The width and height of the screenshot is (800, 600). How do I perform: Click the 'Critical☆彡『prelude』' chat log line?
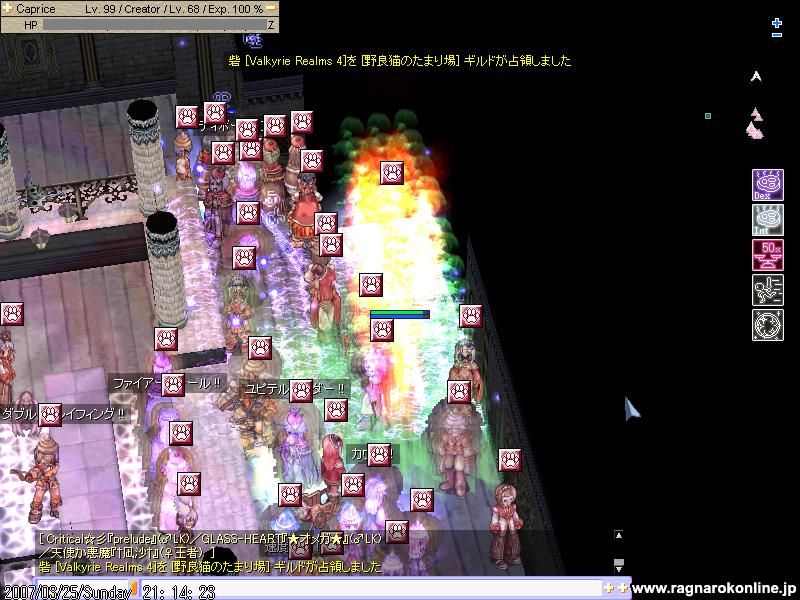click(x=210, y=539)
